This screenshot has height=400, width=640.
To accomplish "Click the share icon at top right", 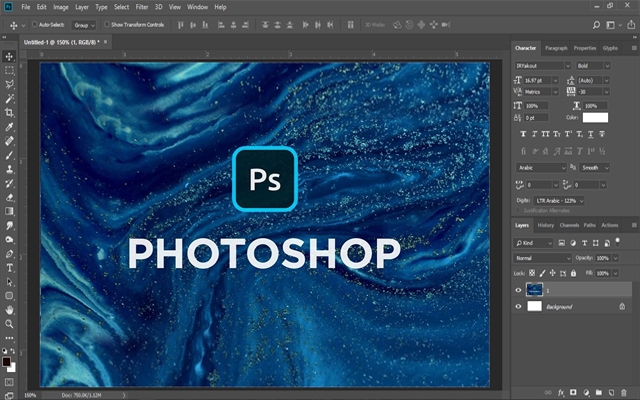I will [x=631, y=25].
